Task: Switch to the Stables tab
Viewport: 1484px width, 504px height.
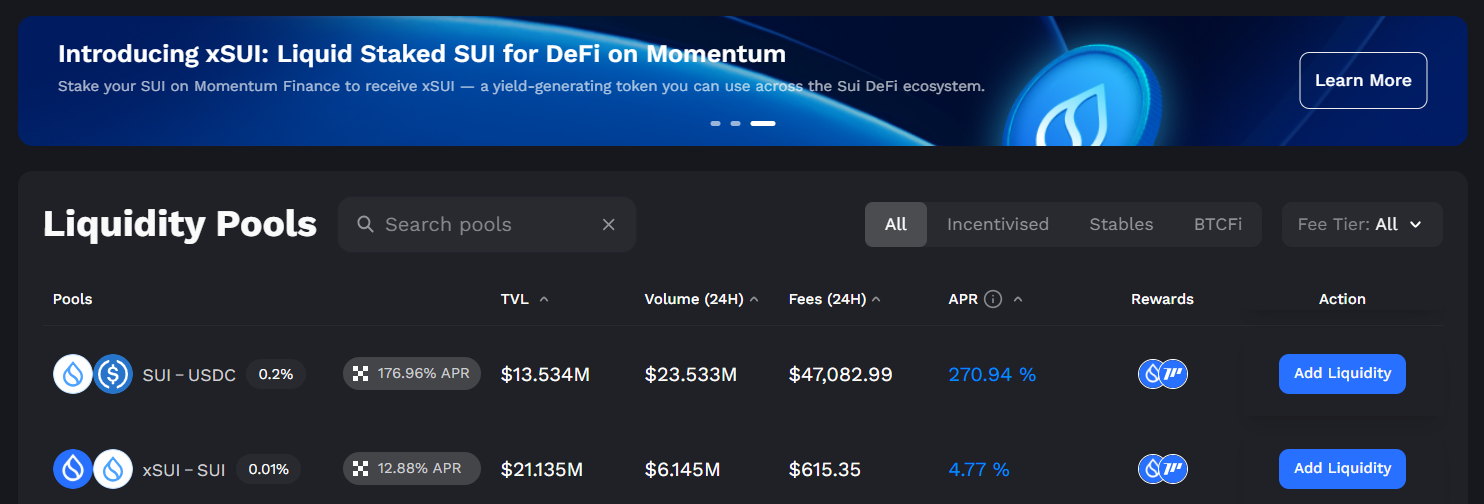Action: 1121,224
